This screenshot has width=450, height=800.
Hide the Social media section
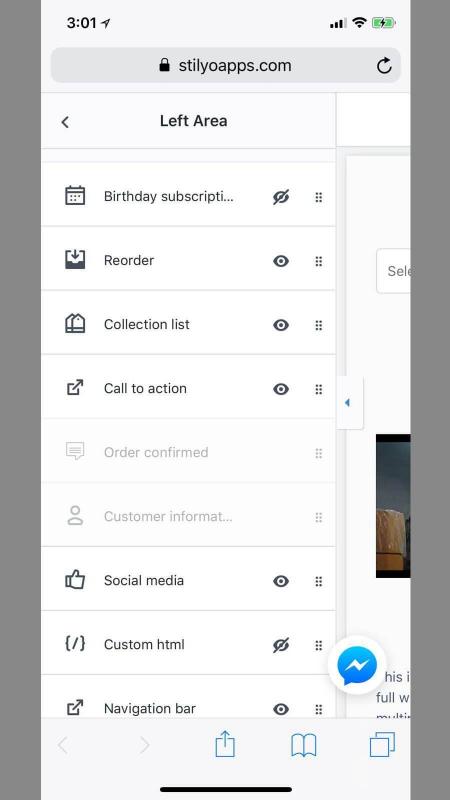[281, 581]
